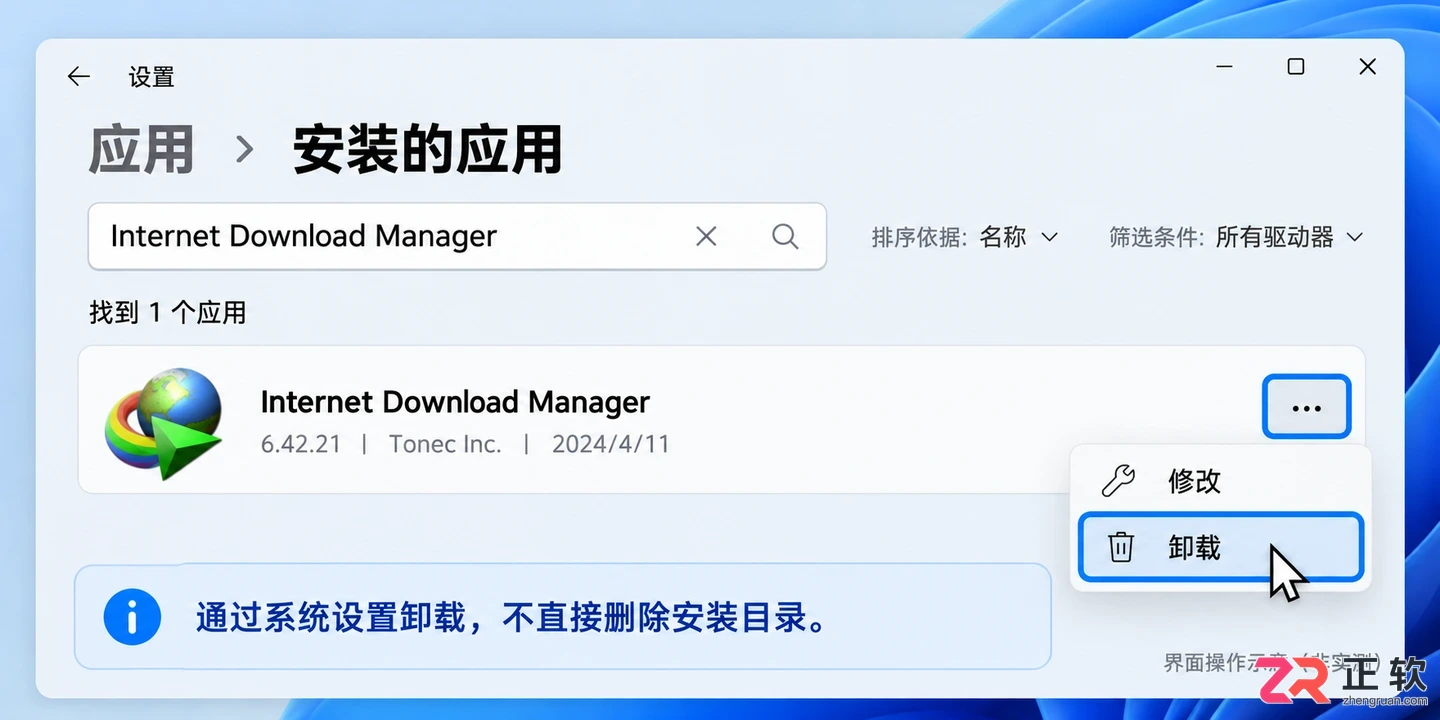Image resolution: width=1440 pixels, height=720 pixels.
Task: Click the wrench icon next to 修改
Action: [x=1118, y=481]
